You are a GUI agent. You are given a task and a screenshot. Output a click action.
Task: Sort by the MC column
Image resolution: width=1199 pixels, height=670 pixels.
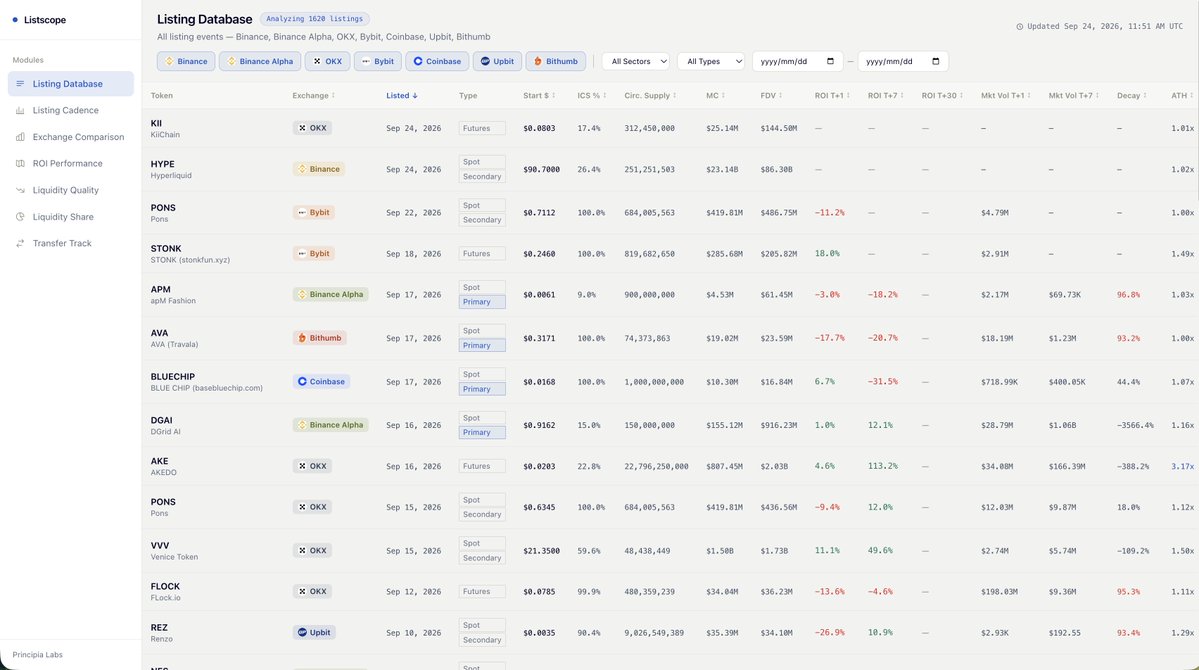point(716,96)
